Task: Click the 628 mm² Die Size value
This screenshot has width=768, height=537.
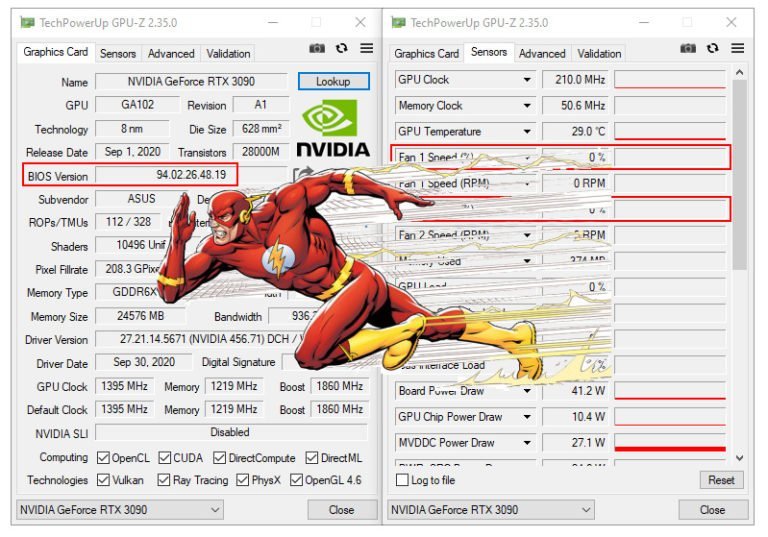Action: pos(261,128)
